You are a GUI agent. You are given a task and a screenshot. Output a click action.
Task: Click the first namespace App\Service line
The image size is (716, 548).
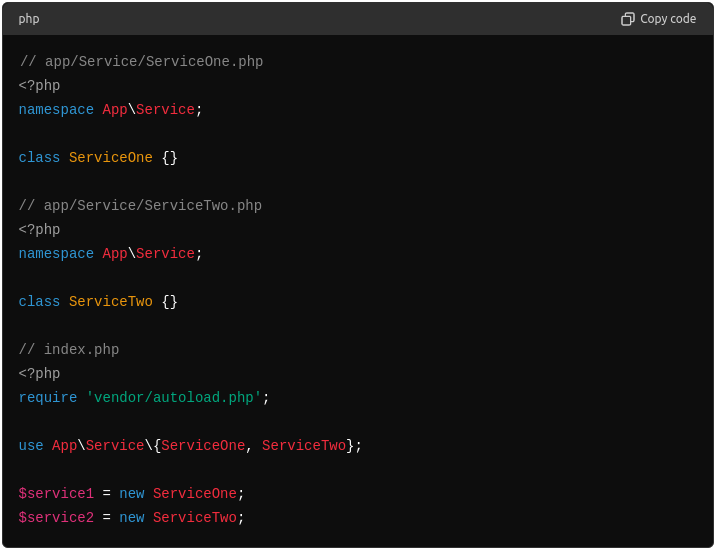click(111, 110)
